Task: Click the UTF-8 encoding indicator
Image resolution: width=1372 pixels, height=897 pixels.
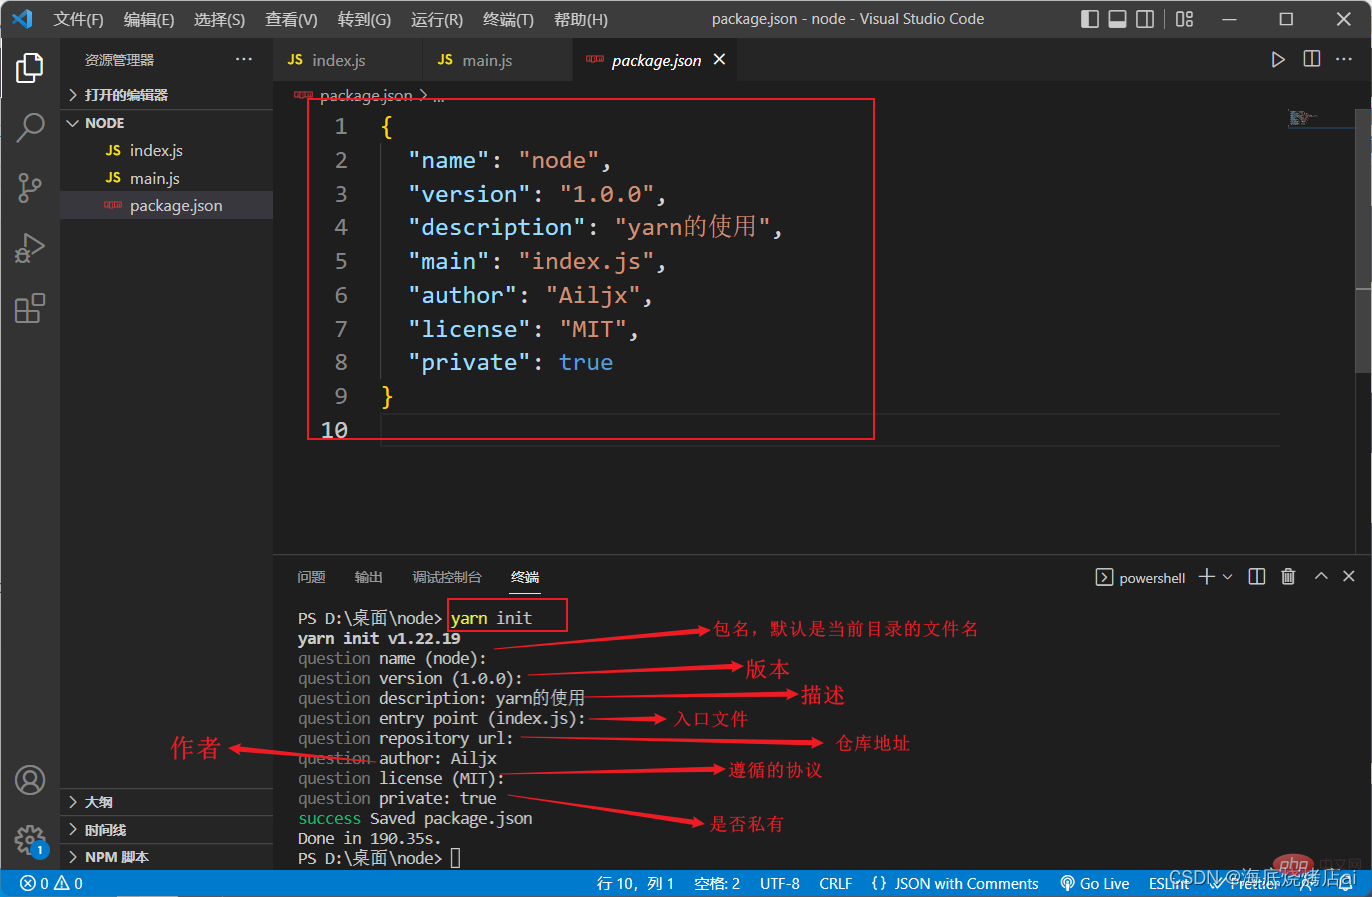Action: (x=779, y=883)
